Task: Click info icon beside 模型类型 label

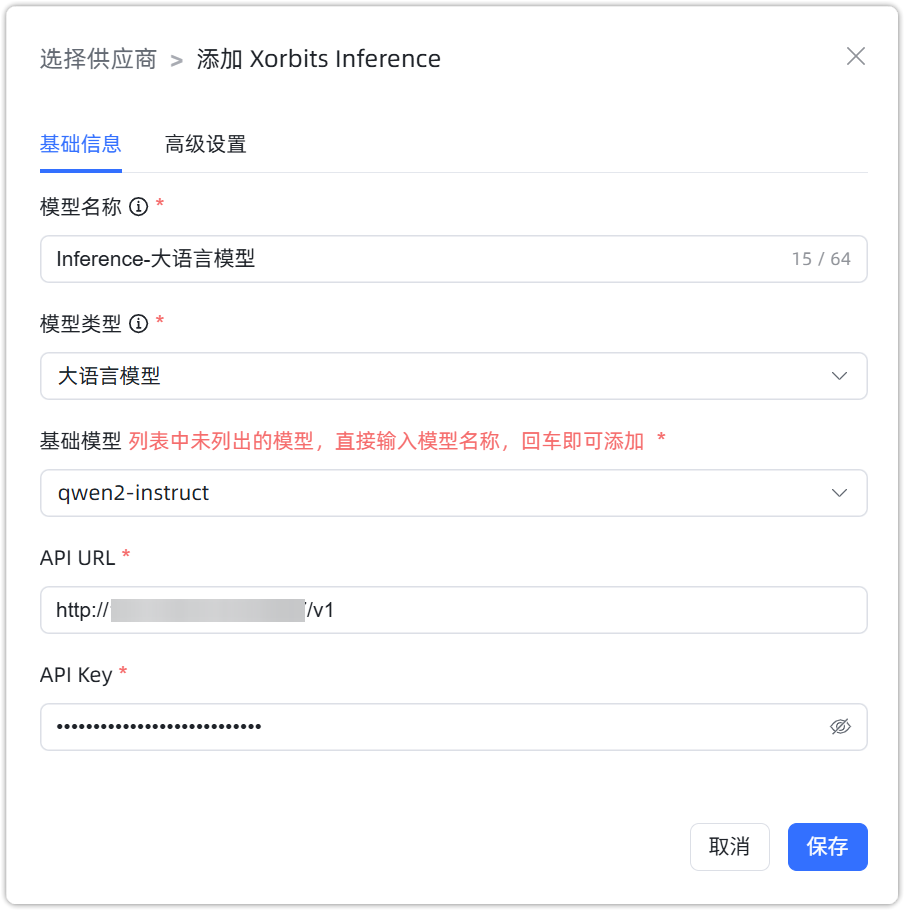Action: point(139,324)
